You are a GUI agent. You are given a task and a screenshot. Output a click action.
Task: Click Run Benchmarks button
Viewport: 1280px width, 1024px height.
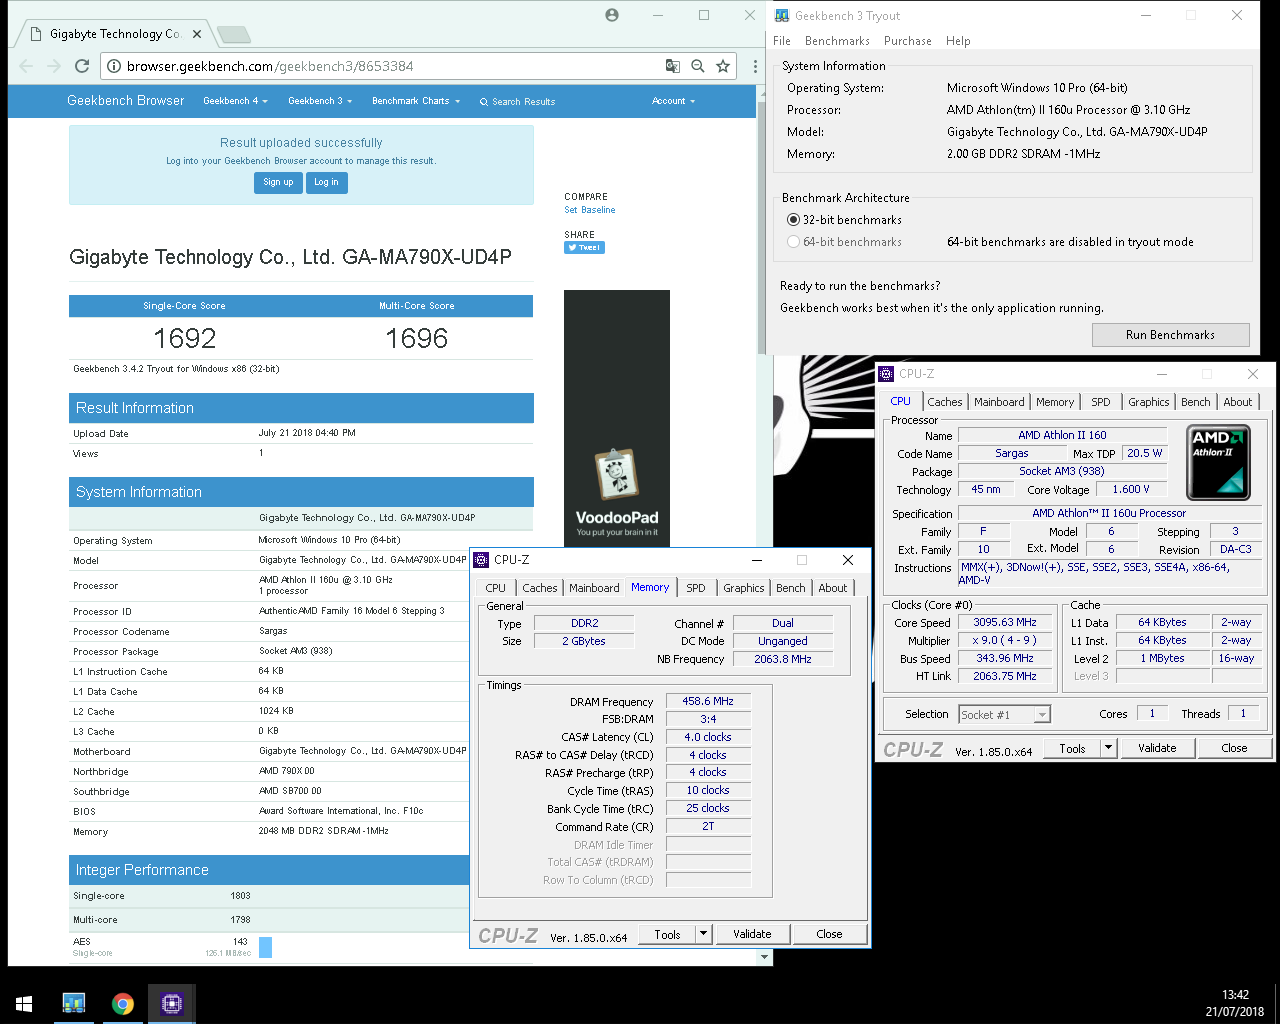(x=1170, y=335)
